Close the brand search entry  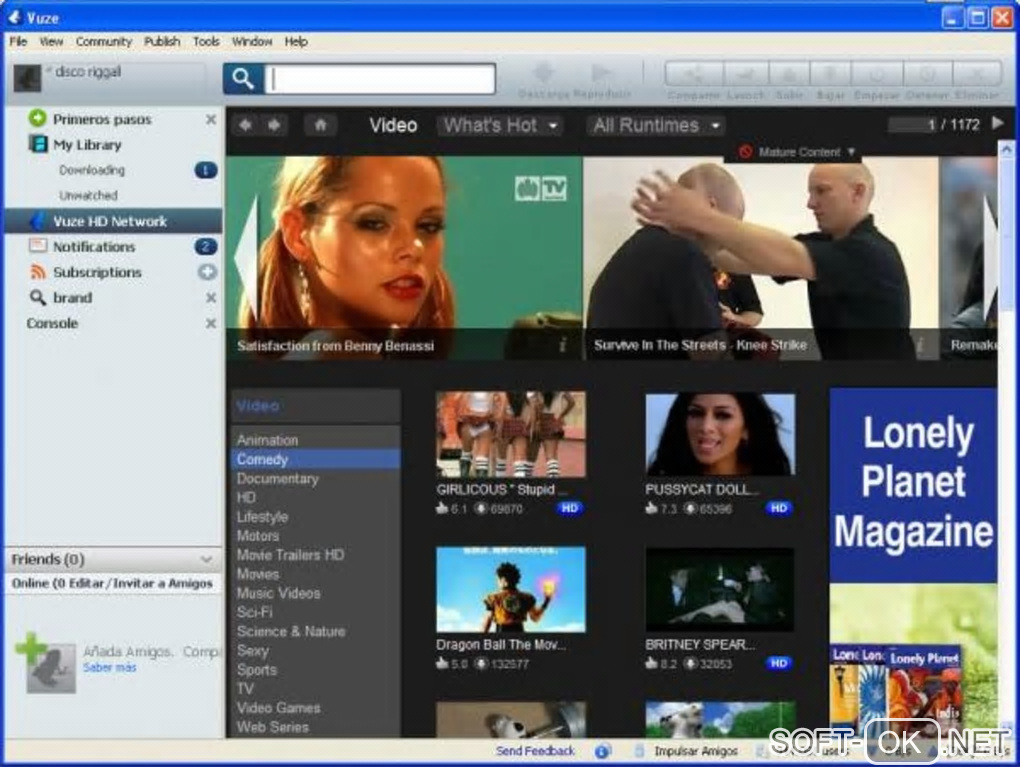[211, 298]
